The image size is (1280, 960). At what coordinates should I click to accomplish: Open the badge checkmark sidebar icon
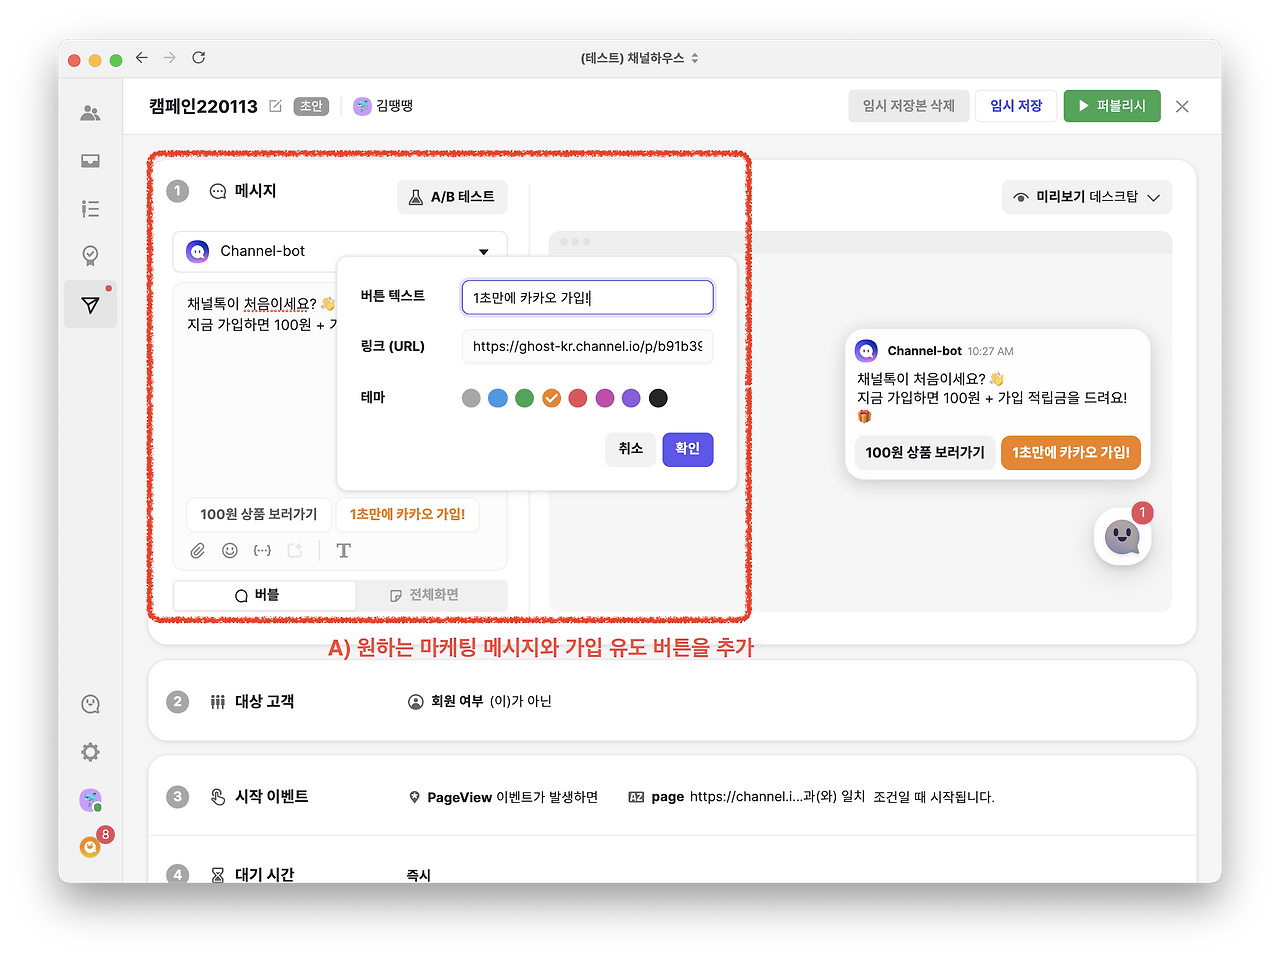[x=90, y=256]
